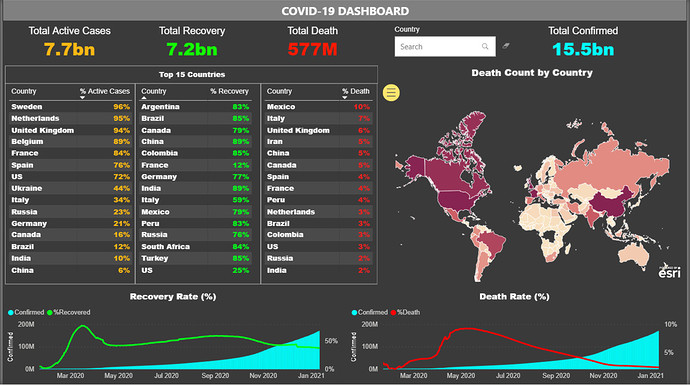
Task: Sort by % Recovery column header
Action: point(229,91)
